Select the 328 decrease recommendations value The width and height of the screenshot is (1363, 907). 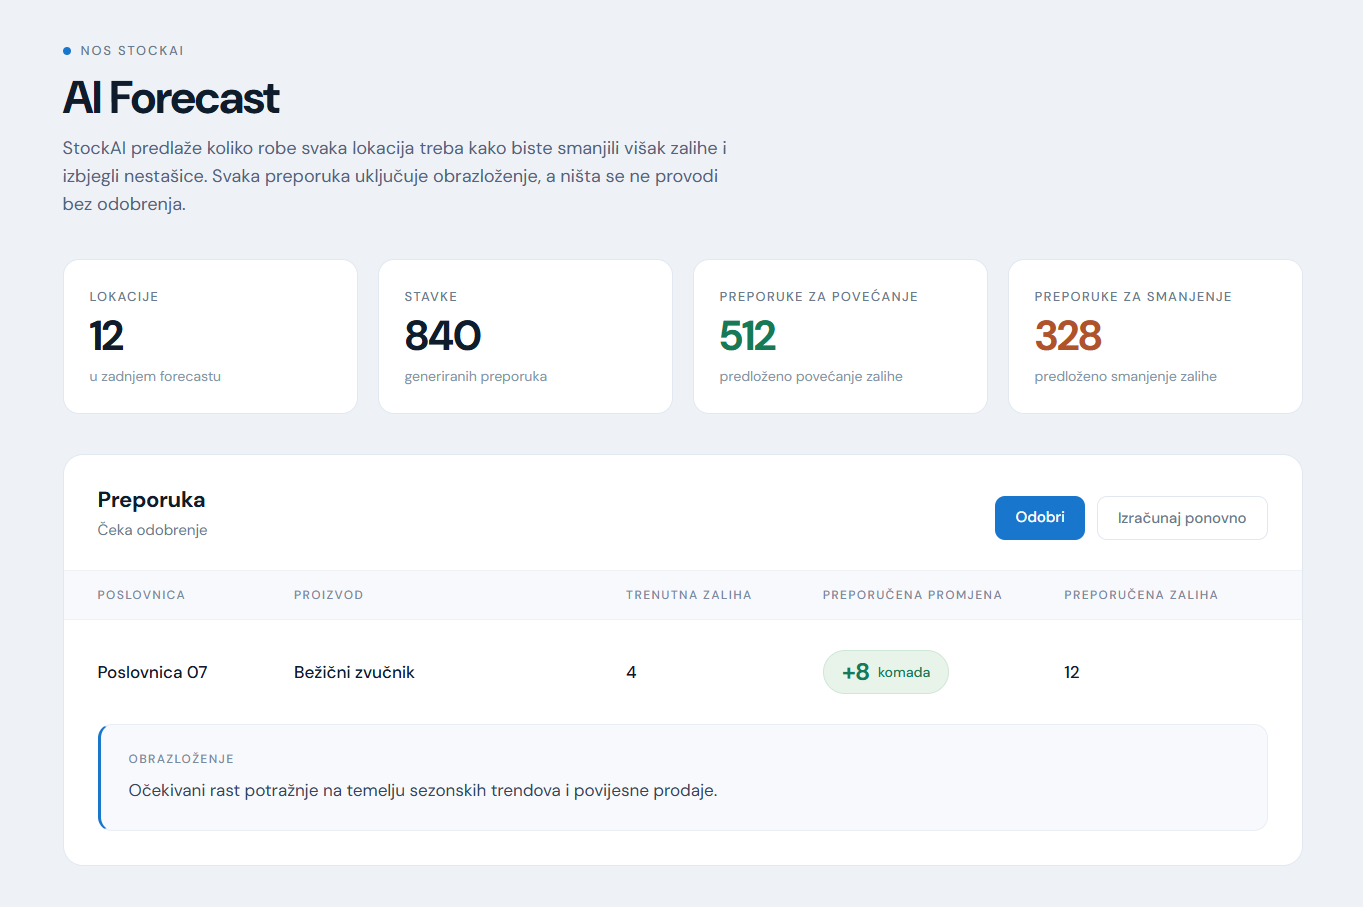click(1068, 336)
